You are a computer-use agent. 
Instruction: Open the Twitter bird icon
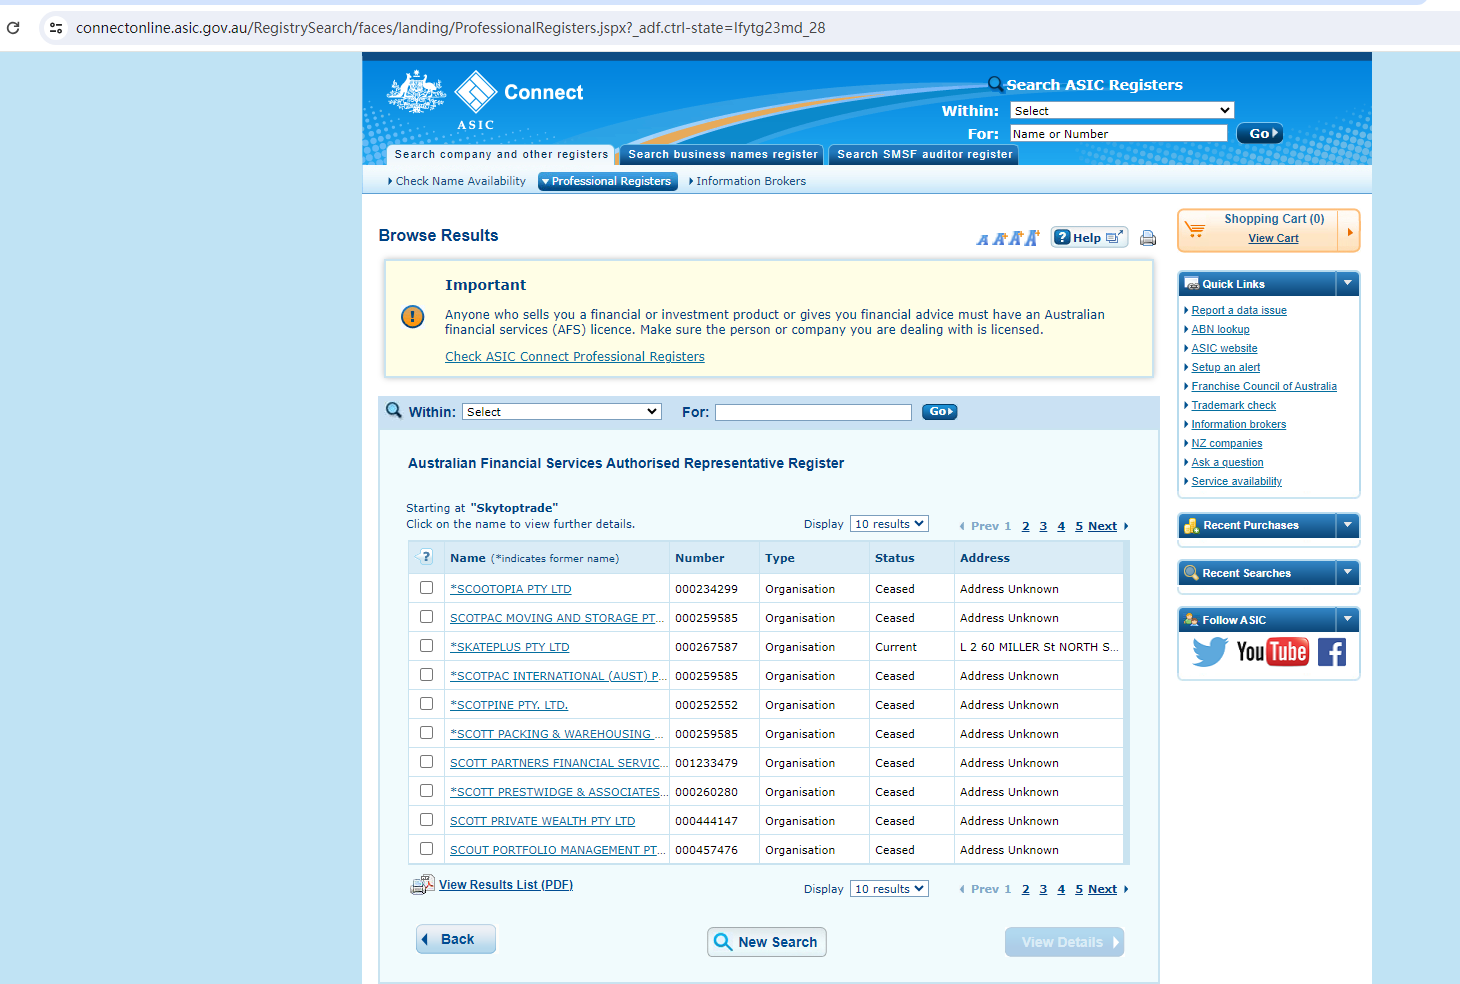[x=1209, y=652]
